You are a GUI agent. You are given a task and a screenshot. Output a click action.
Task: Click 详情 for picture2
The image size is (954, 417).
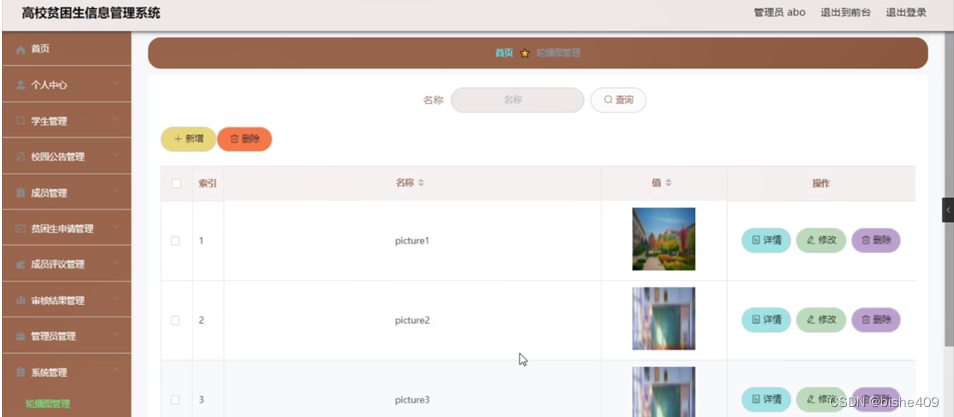[x=766, y=320]
